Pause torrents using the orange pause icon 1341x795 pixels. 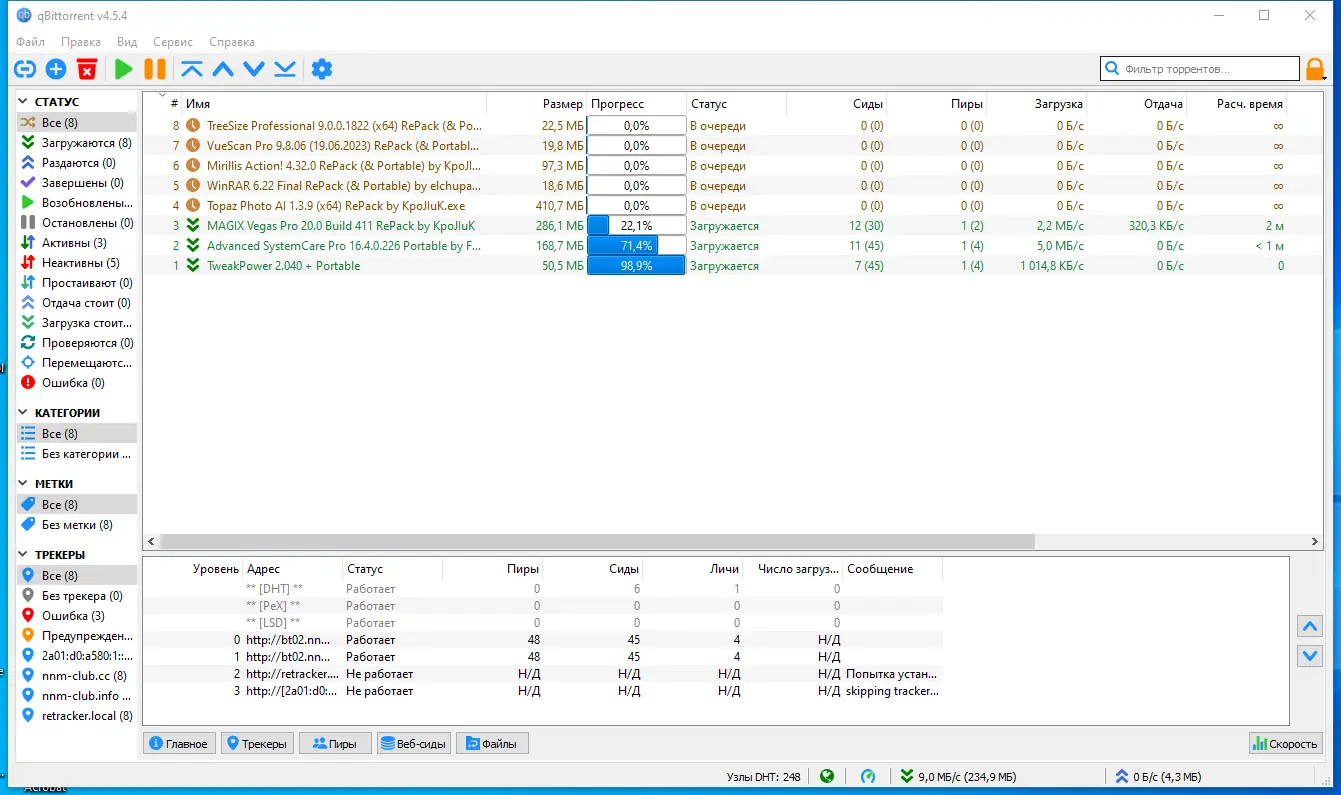point(155,69)
